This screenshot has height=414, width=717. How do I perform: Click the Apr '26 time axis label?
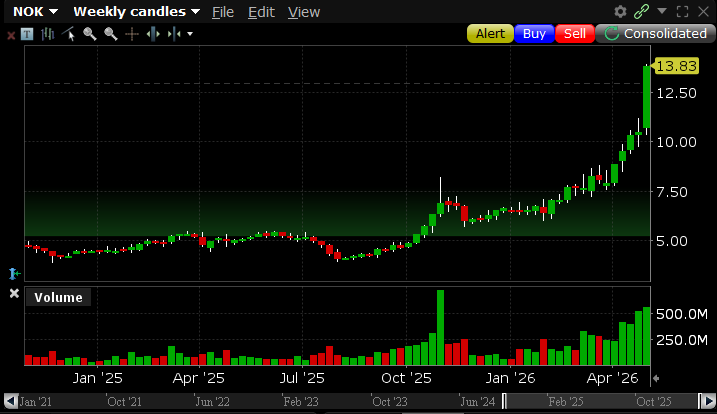tap(612, 378)
